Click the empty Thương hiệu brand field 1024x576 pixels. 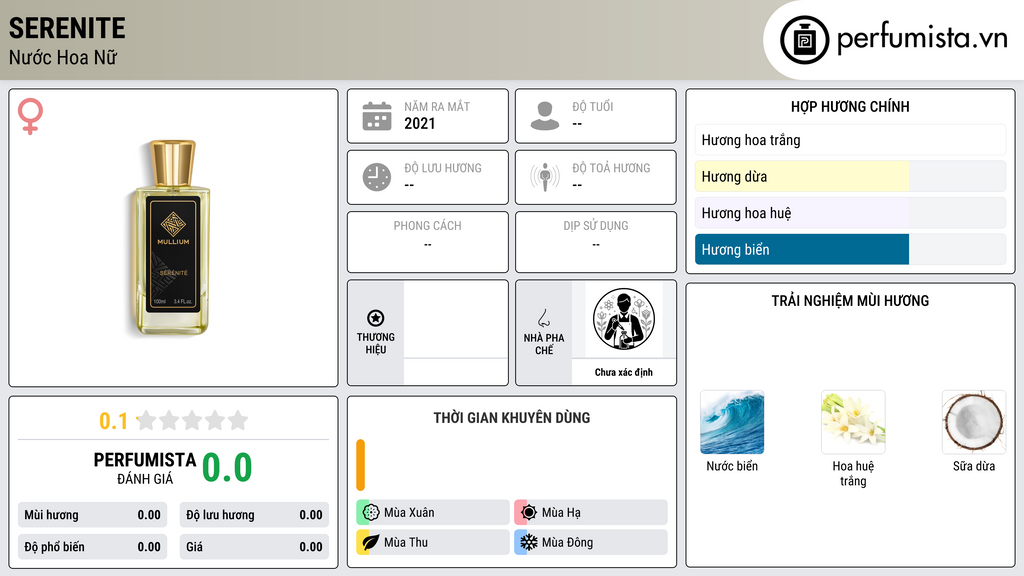click(x=455, y=332)
